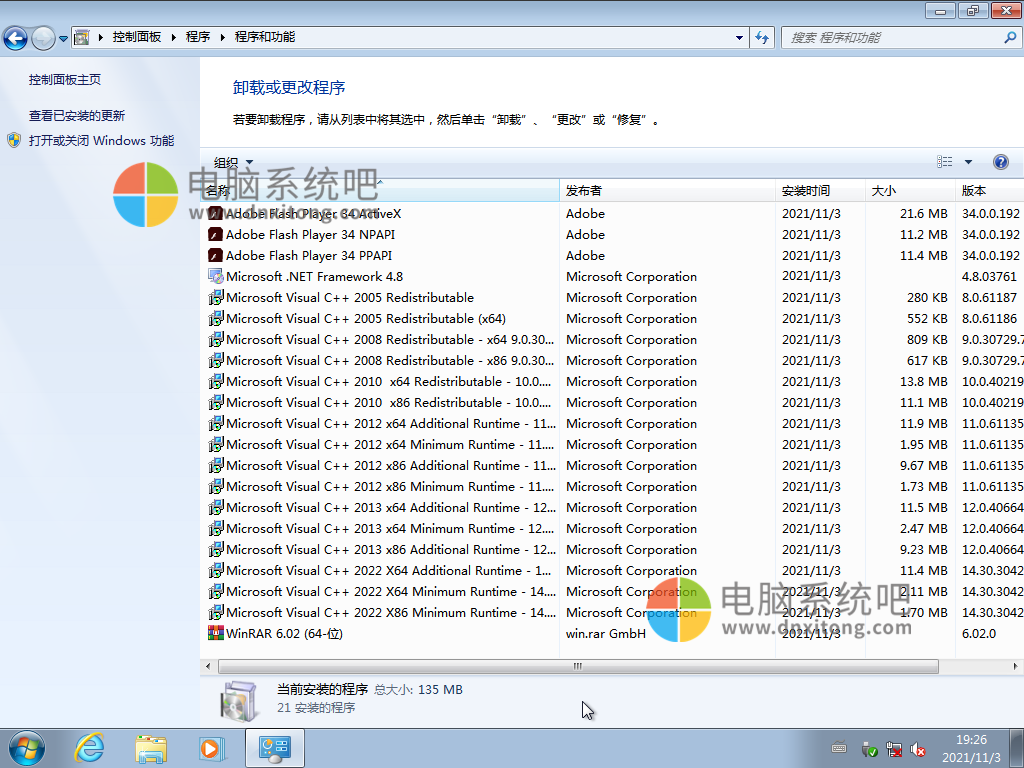Click the back navigation arrow
Screen dimensions: 1024x768
click(x=18, y=36)
